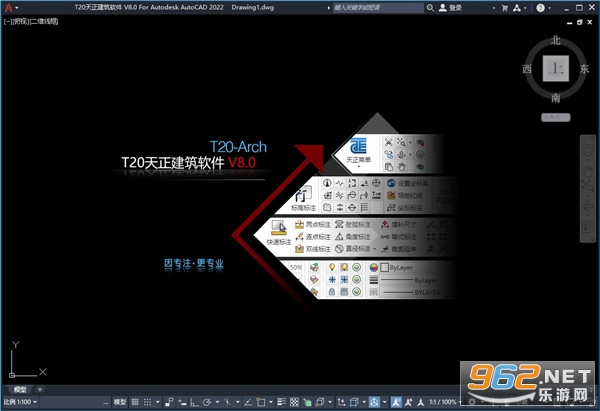The width and height of the screenshot is (600, 411).
Task: Toggle lineweight display in the status bar
Action: point(282,402)
